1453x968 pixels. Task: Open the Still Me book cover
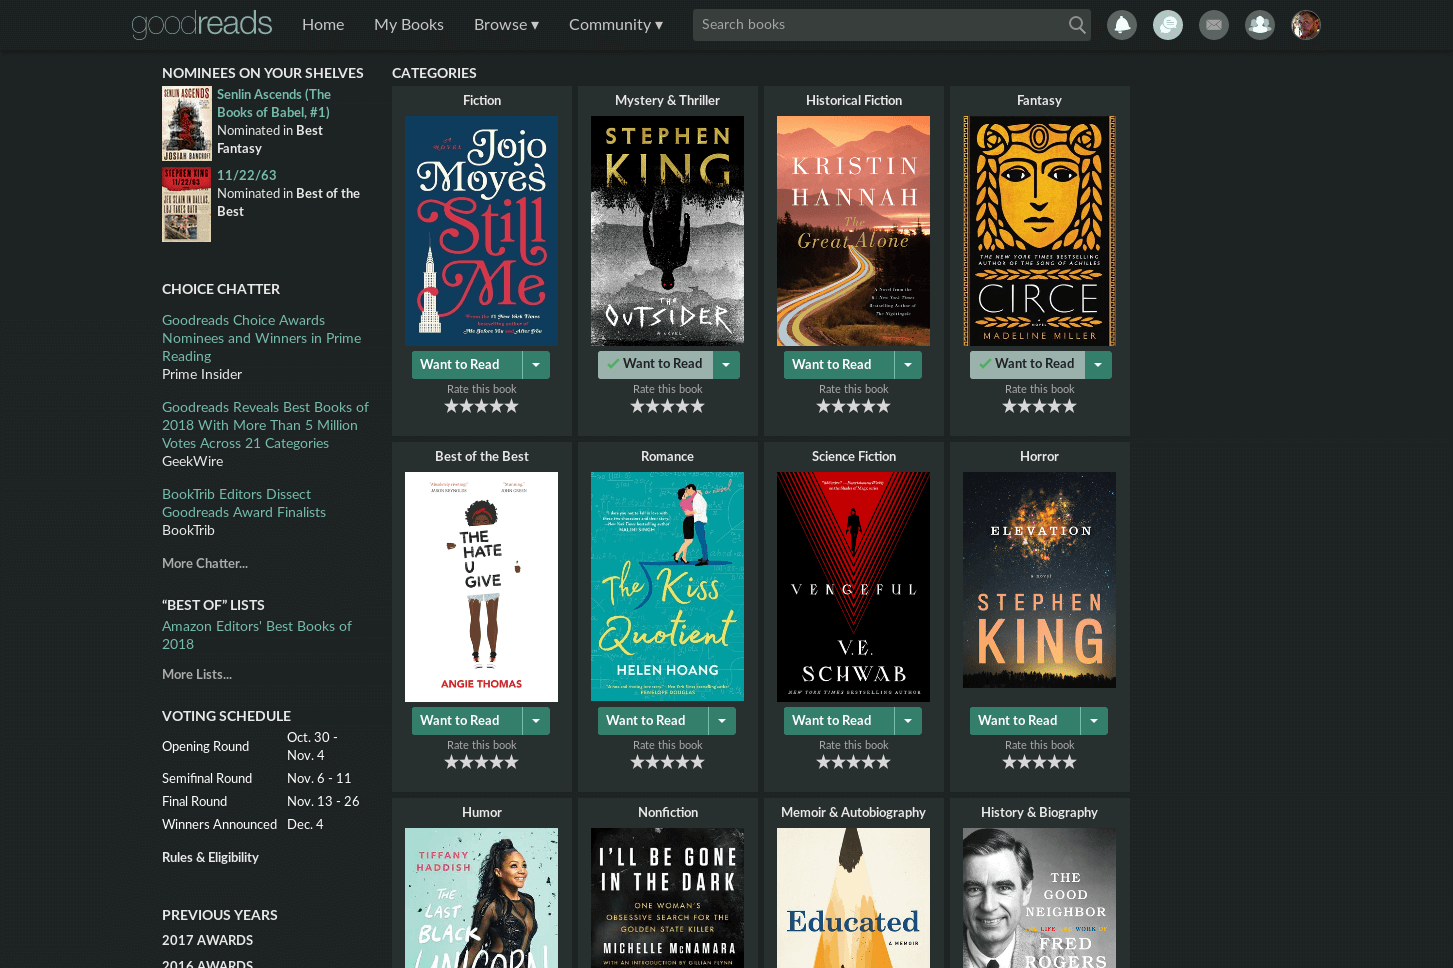click(481, 231)
